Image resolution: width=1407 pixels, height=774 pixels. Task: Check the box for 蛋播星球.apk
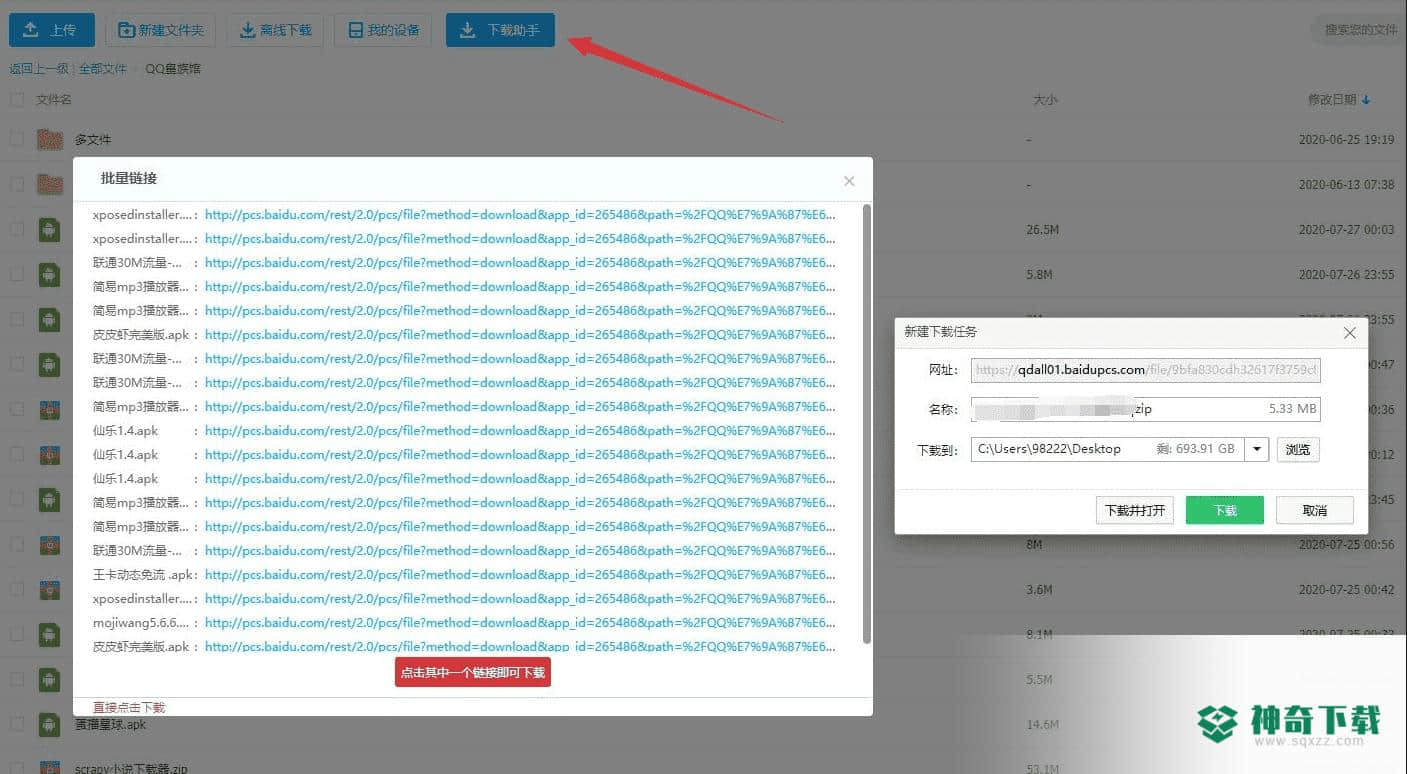point(16,725)
